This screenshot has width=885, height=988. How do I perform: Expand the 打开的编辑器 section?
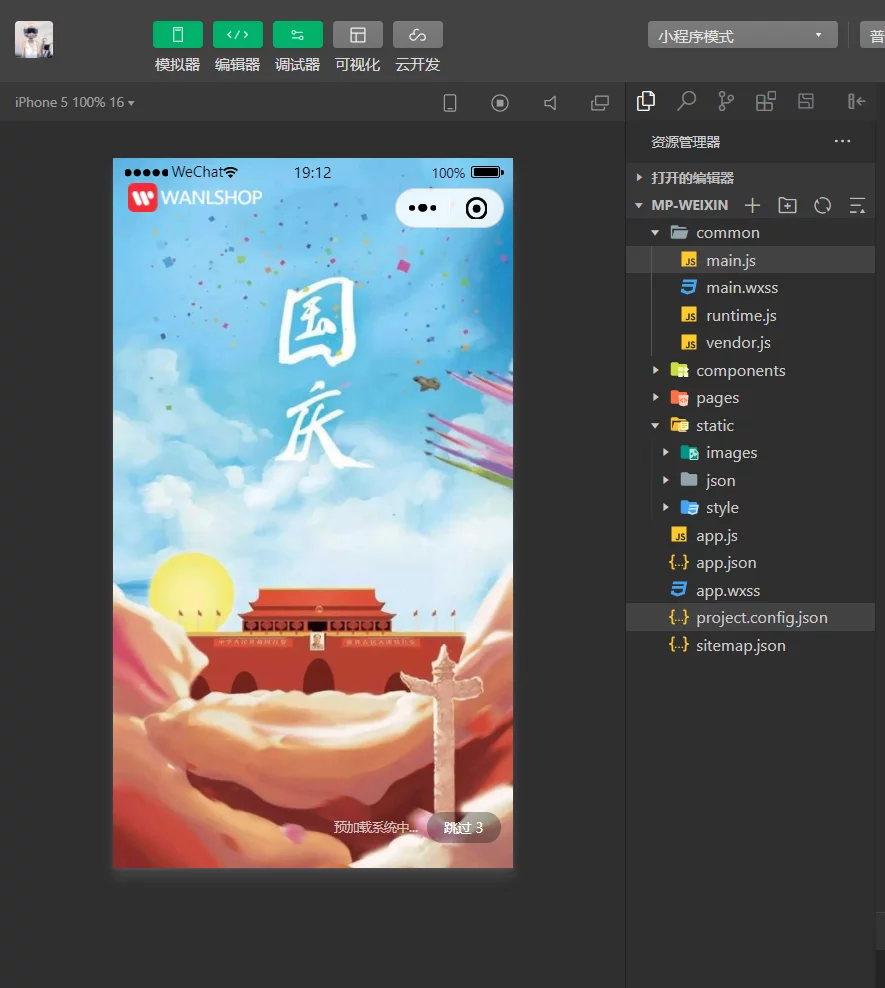(751, 178)
